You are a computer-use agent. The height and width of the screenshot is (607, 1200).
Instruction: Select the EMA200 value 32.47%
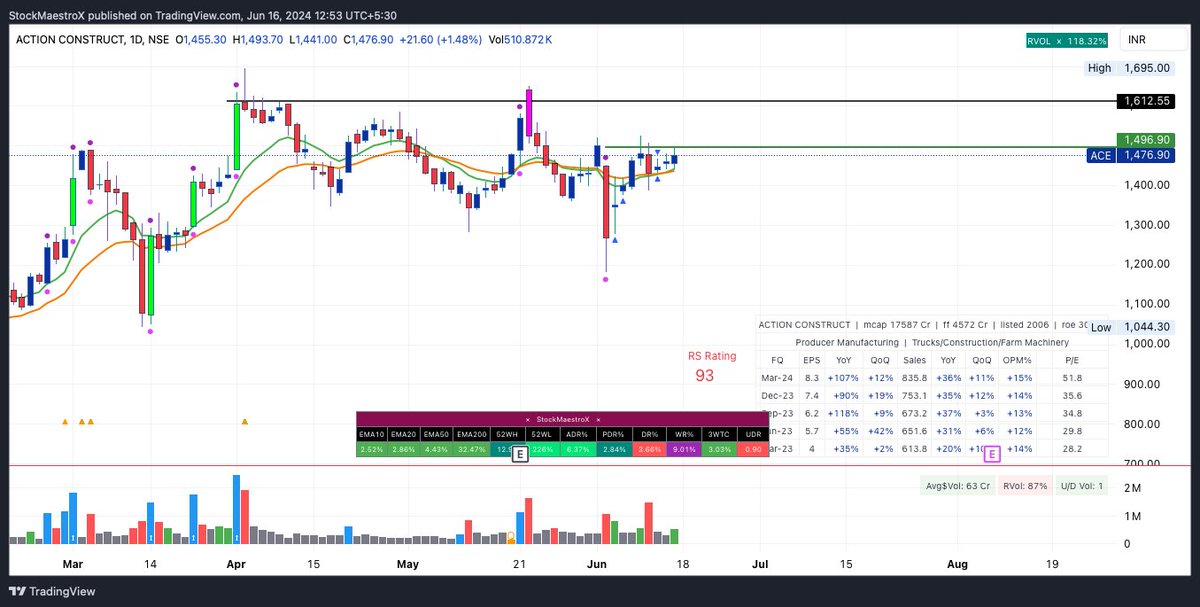tap(474, 450)
